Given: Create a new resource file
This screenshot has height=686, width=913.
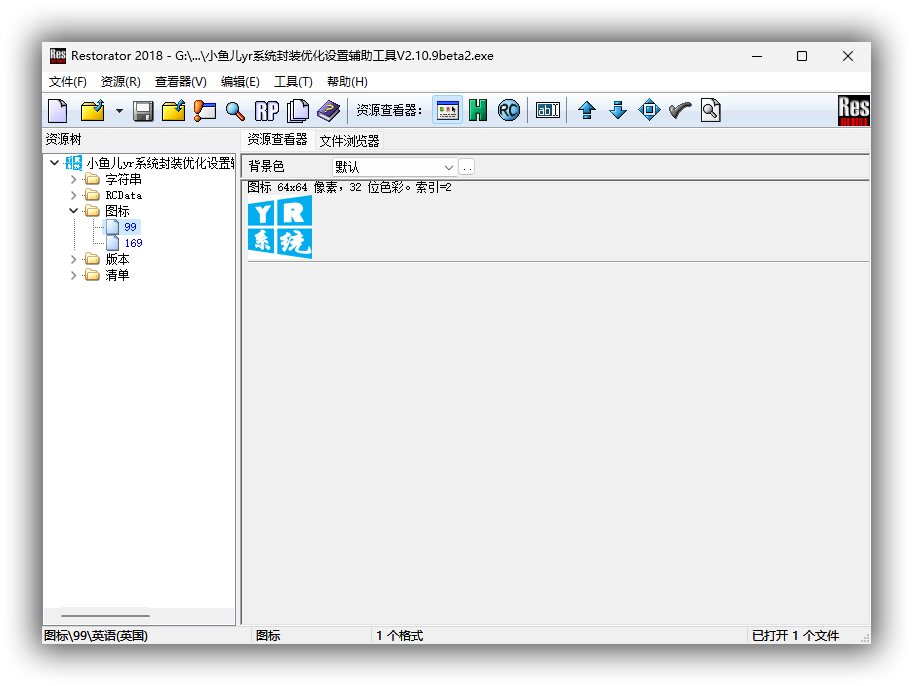Looking at the screenshot, I should tap(57, 110).
